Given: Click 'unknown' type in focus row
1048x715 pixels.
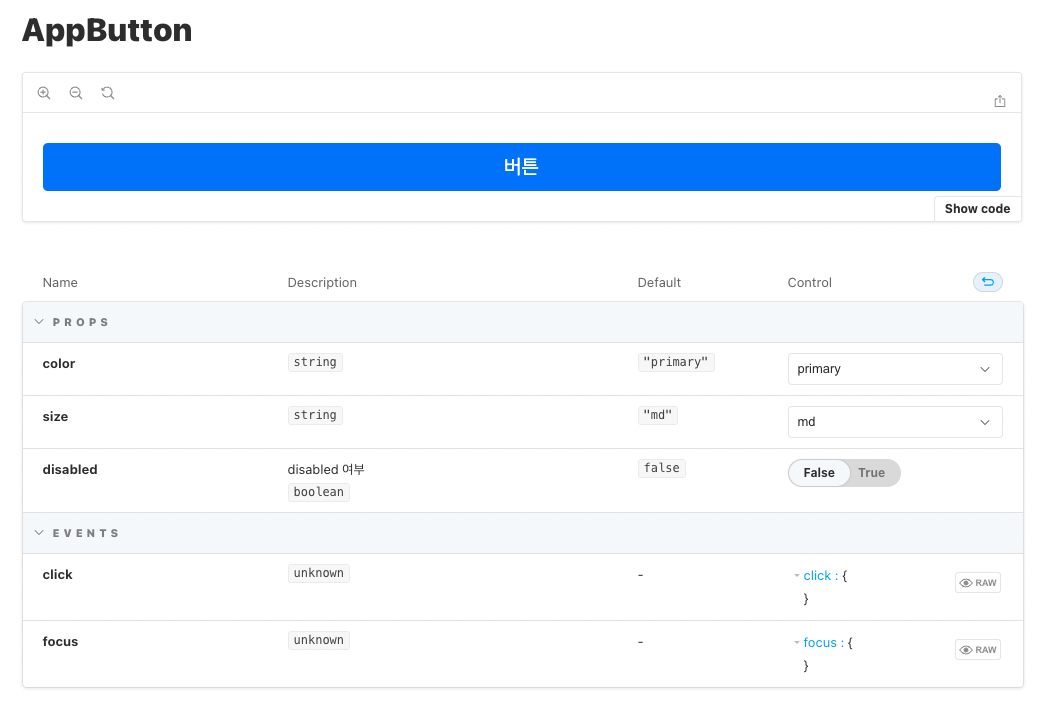Looking at the screenshot, I should [319, 640].
